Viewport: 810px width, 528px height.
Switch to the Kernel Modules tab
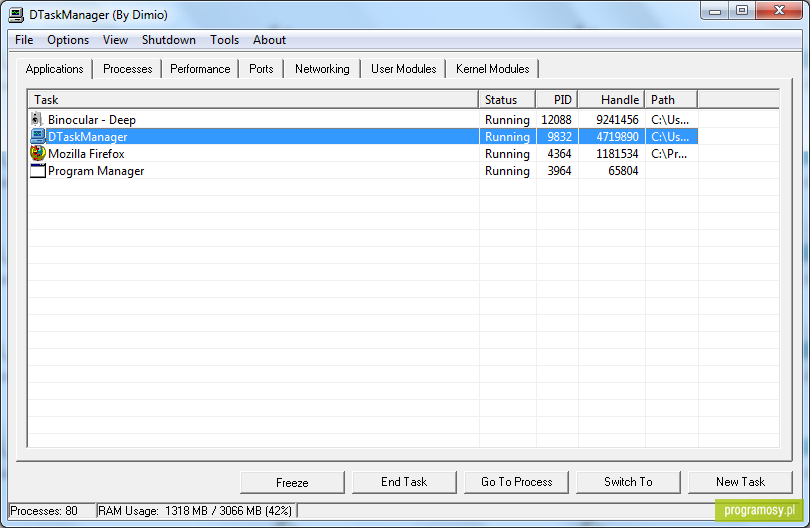pyautogui.click(x=492, y=69)
